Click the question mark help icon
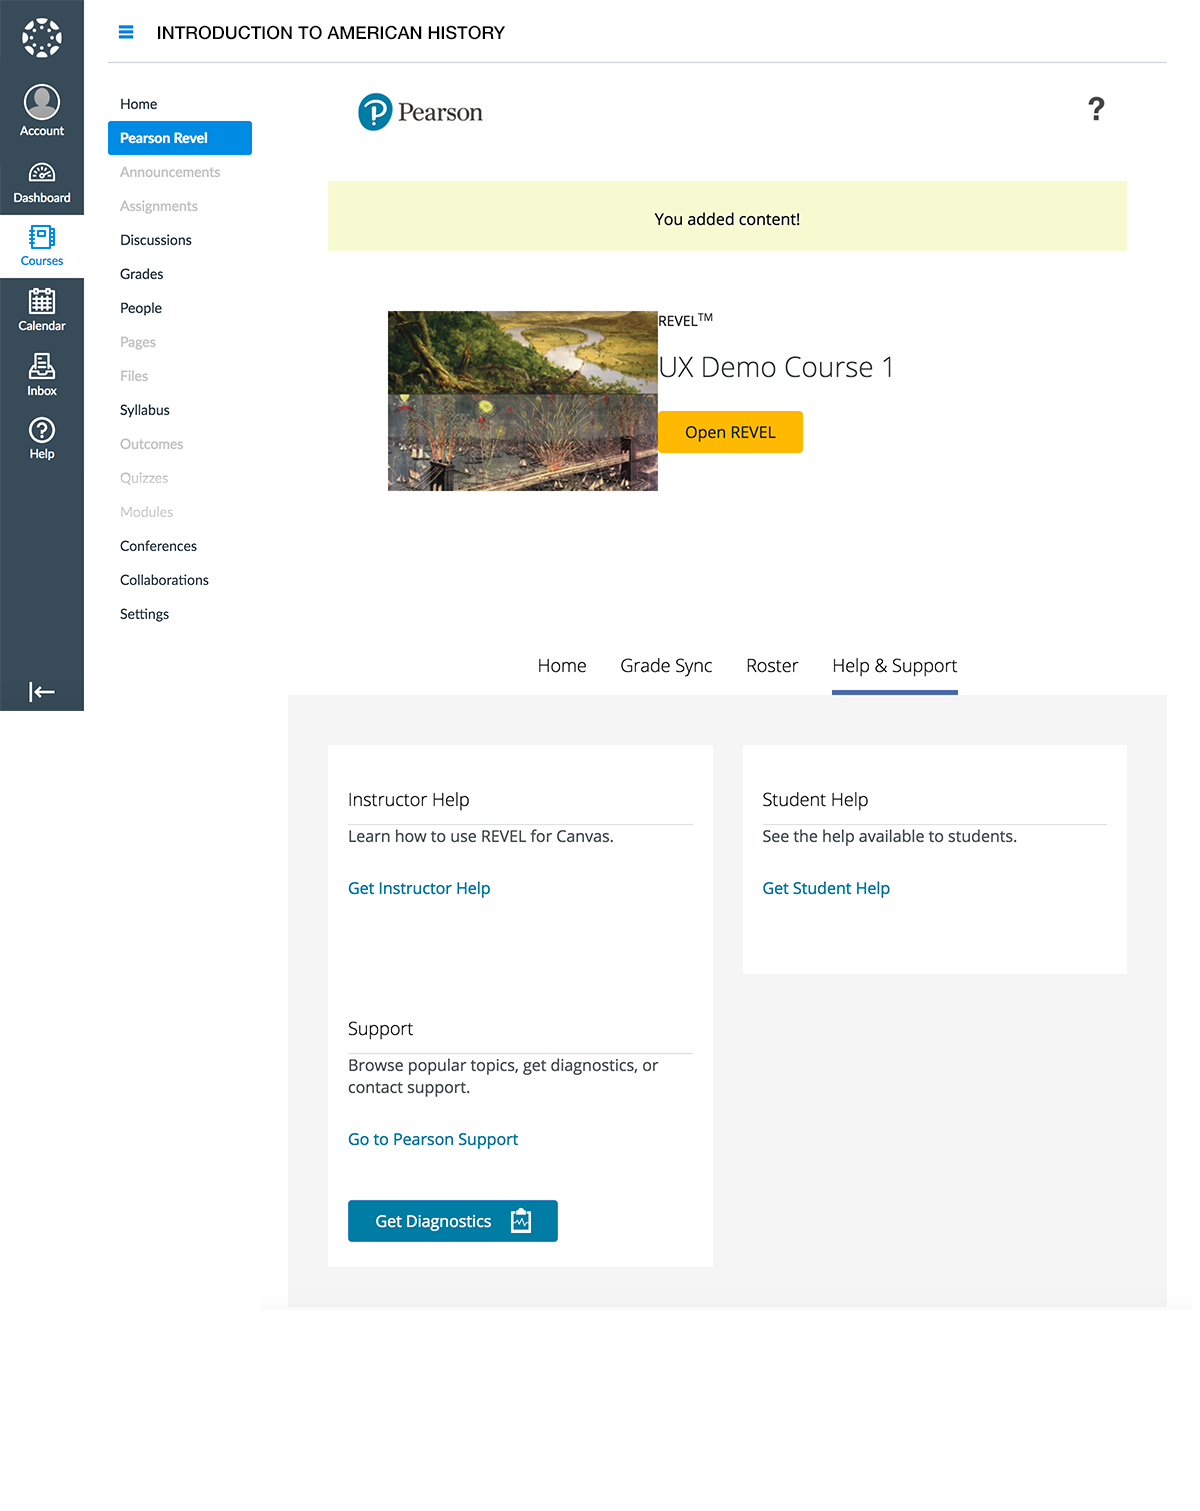Screen dimensions: 1200x1511 pos(1096,109)
